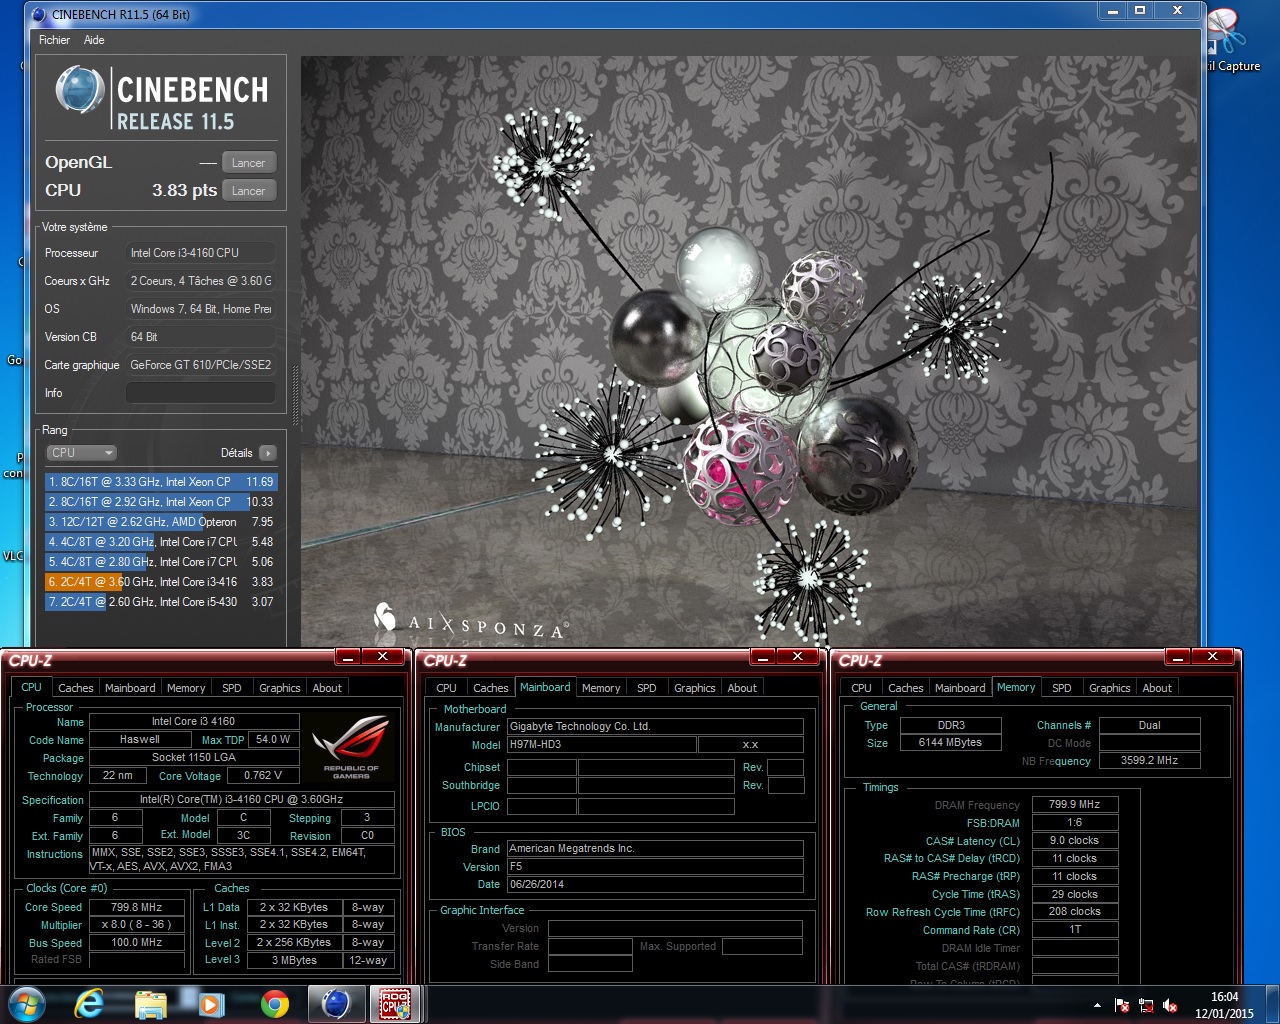1280x1024 pixels.
Task: Open Graphics tab in middle CPU-Z window
Action: pos(694,688)
